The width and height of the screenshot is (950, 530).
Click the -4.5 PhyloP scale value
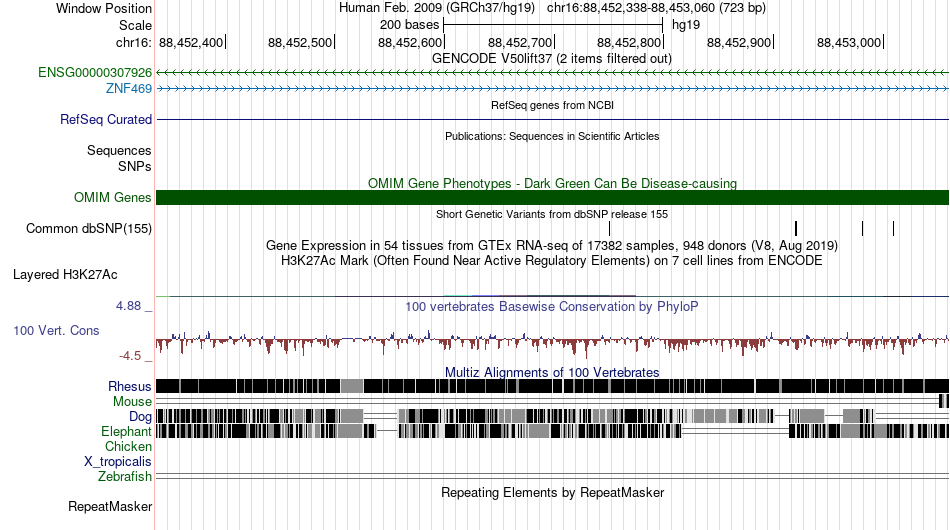(x=130, y=356)
